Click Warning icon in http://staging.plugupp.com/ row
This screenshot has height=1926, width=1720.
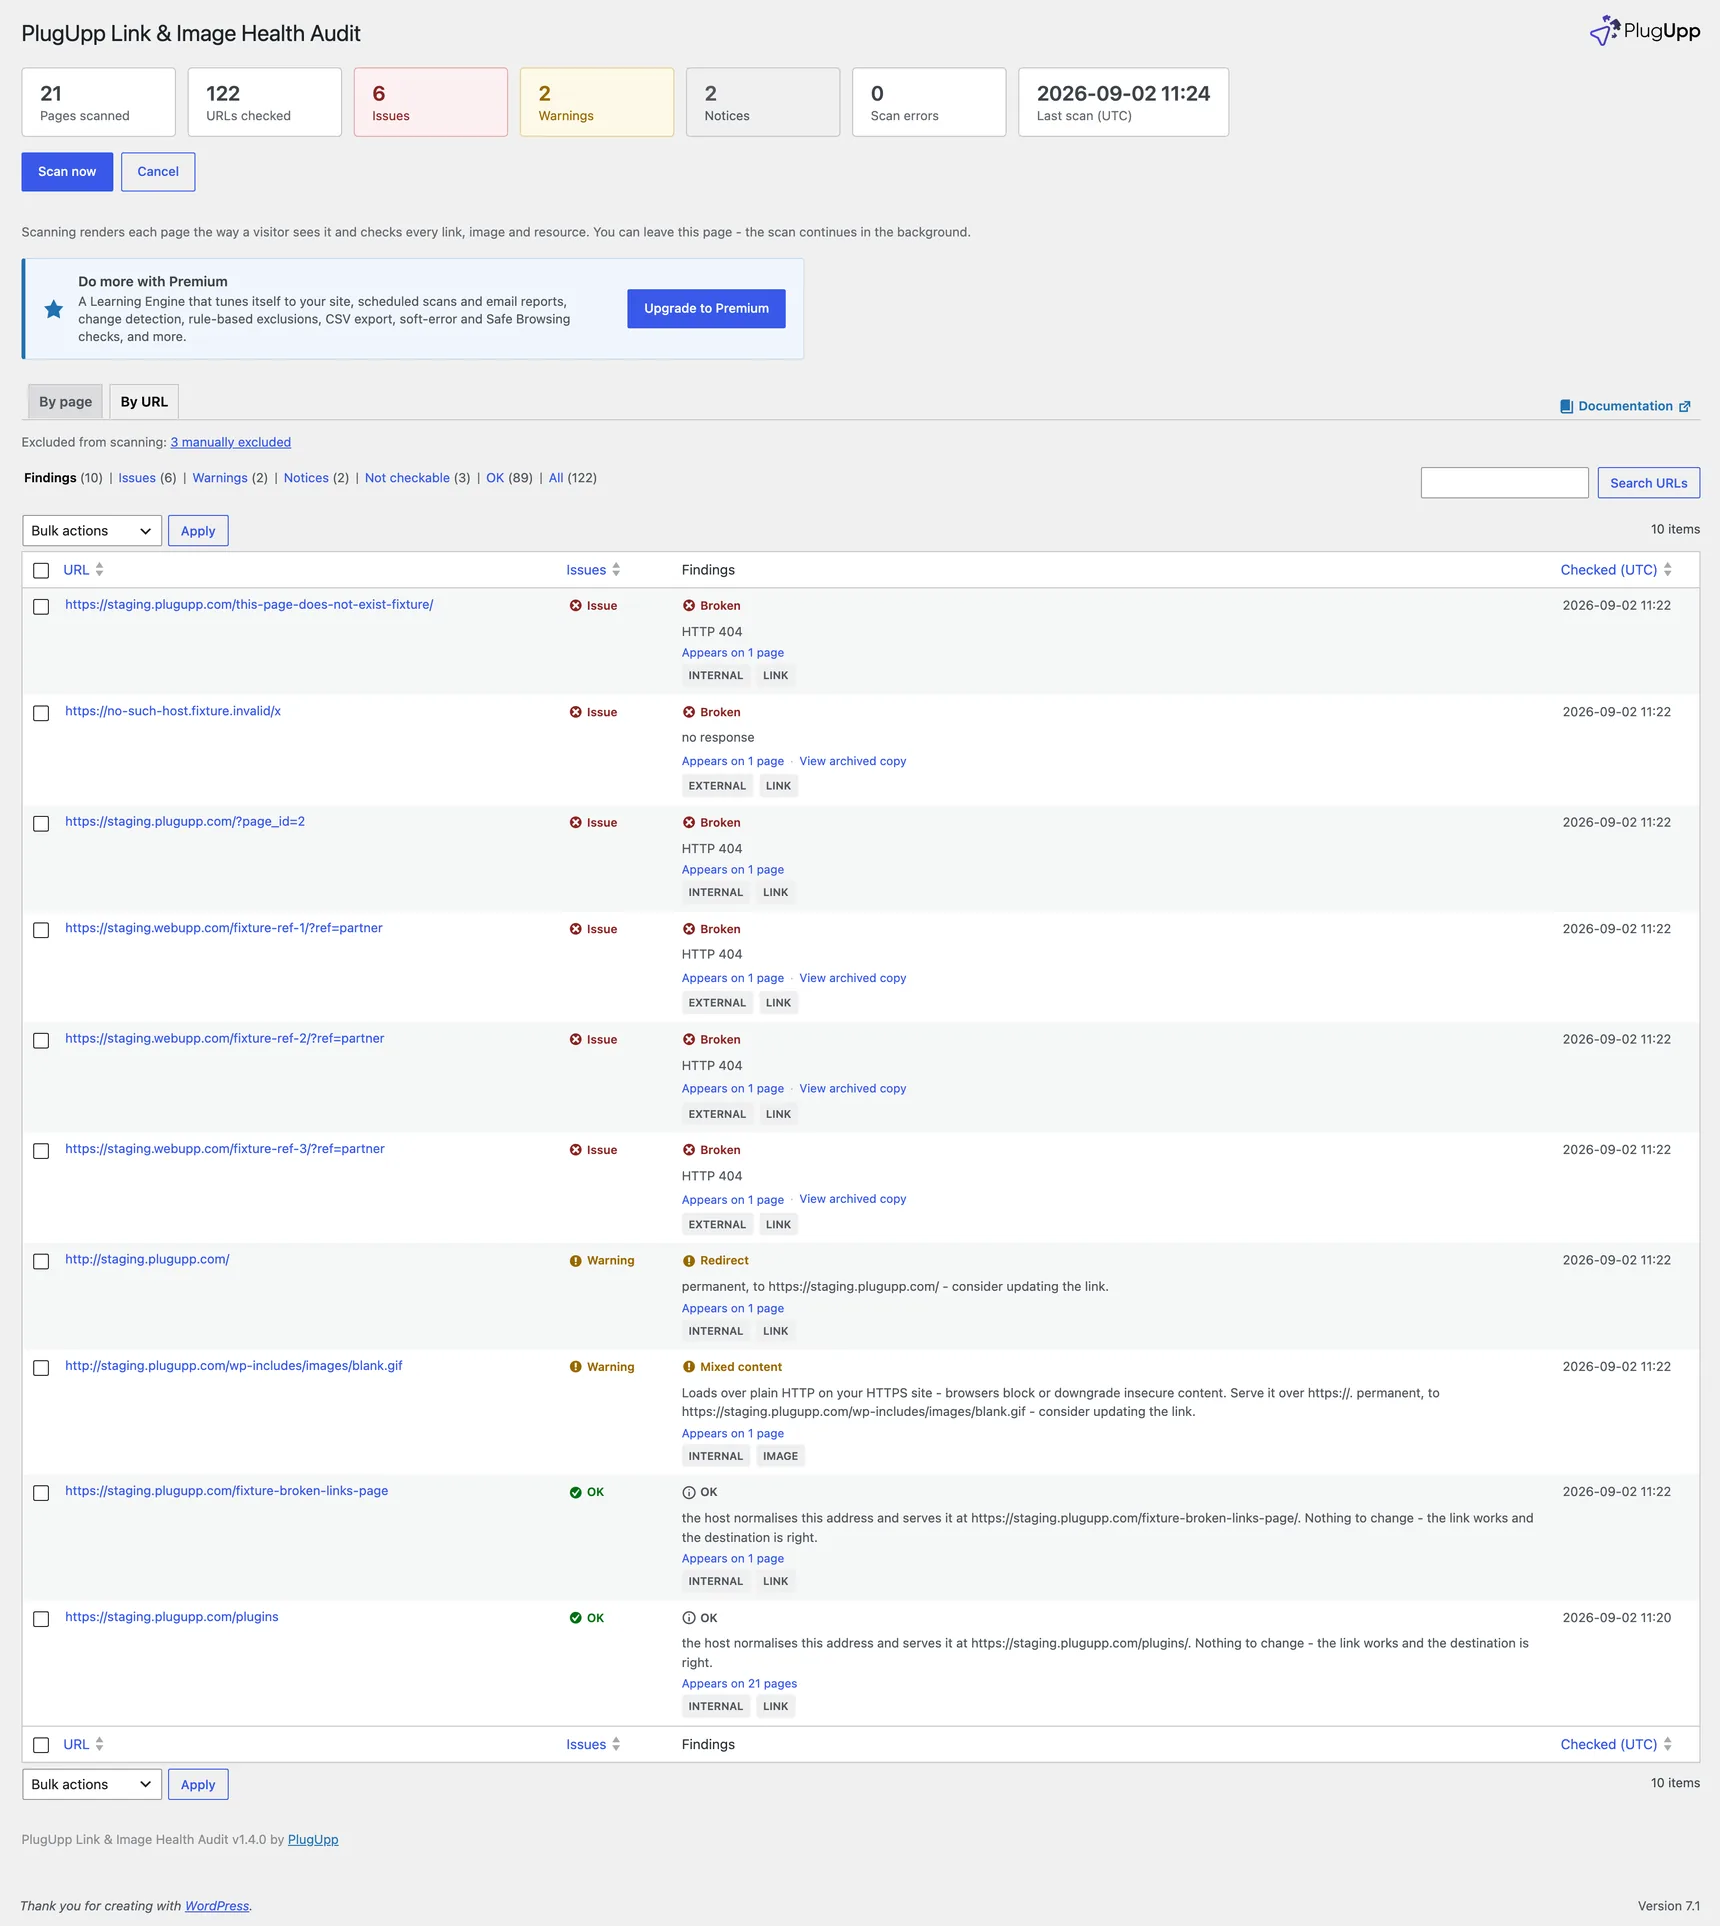click(x=576, y=1261)
